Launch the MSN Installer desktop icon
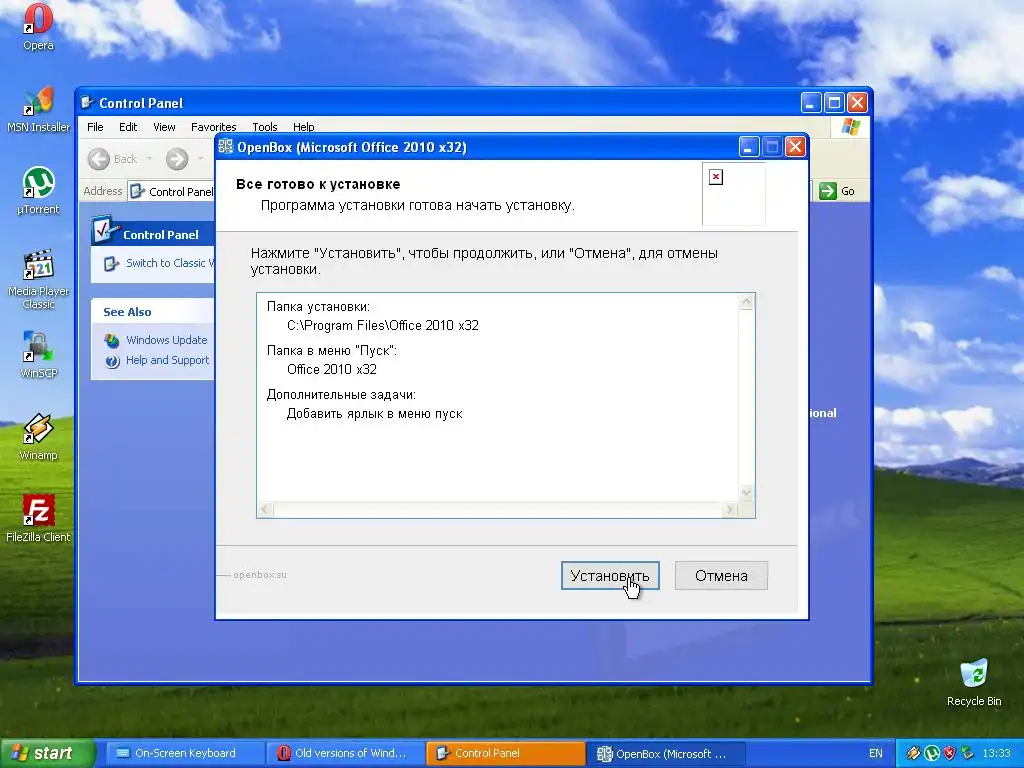The height and width of the screenshot is (768, 1024). pos(38,109)
